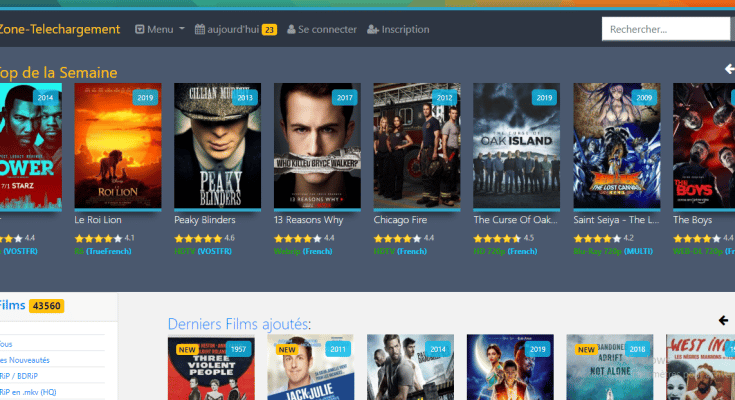Click the HDTV (VOSTFR) label under Peaky Blinders
Screen dimensions: 735x400
click(203, 251)
